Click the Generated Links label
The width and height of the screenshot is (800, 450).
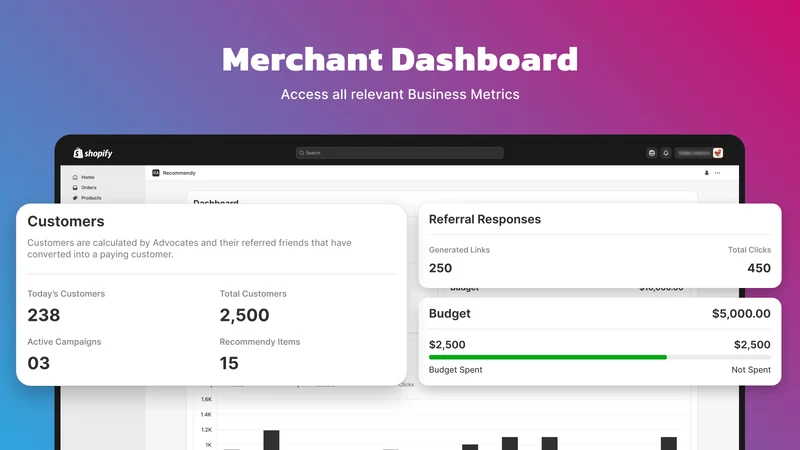(459, 249)
